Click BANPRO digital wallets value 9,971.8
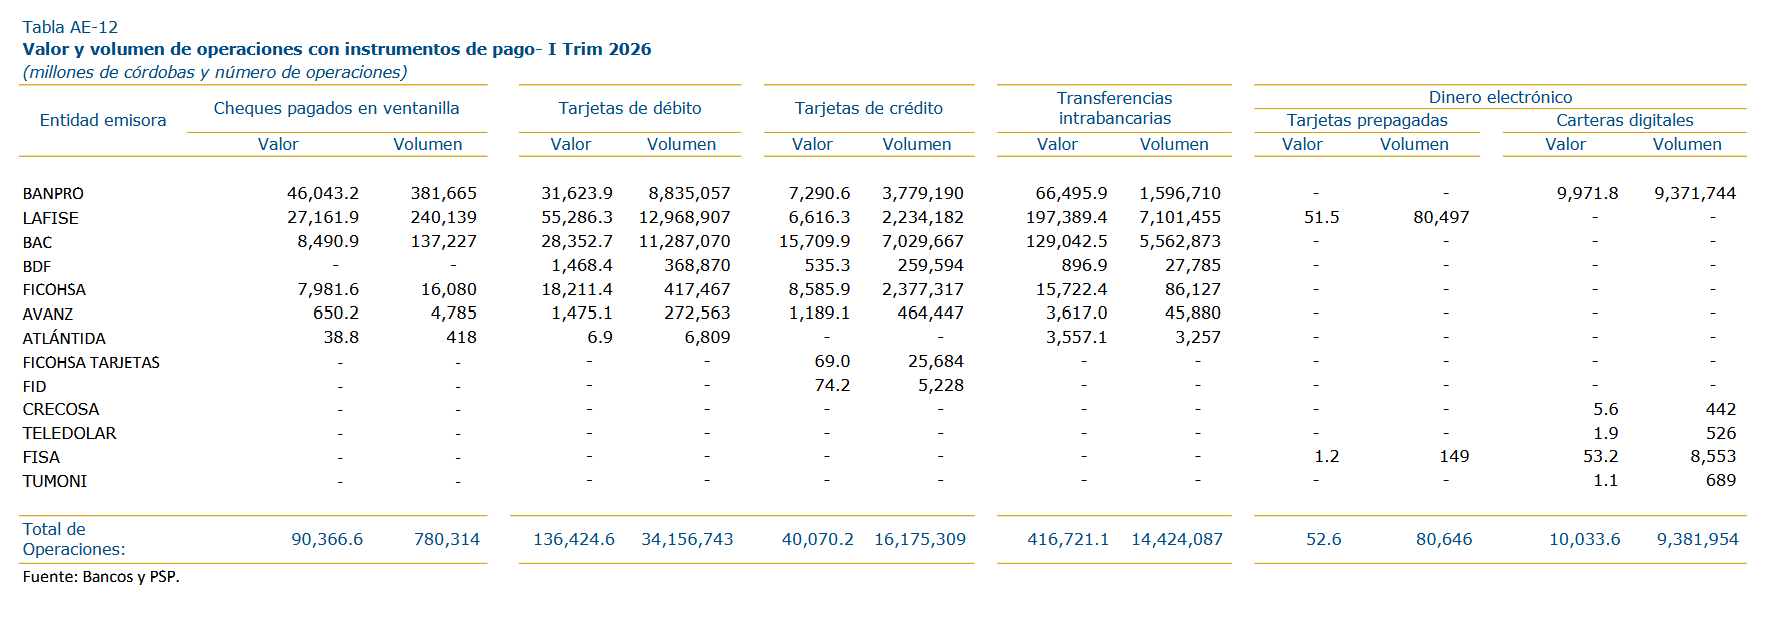The image size is (1768, 620). [1587, 193]
